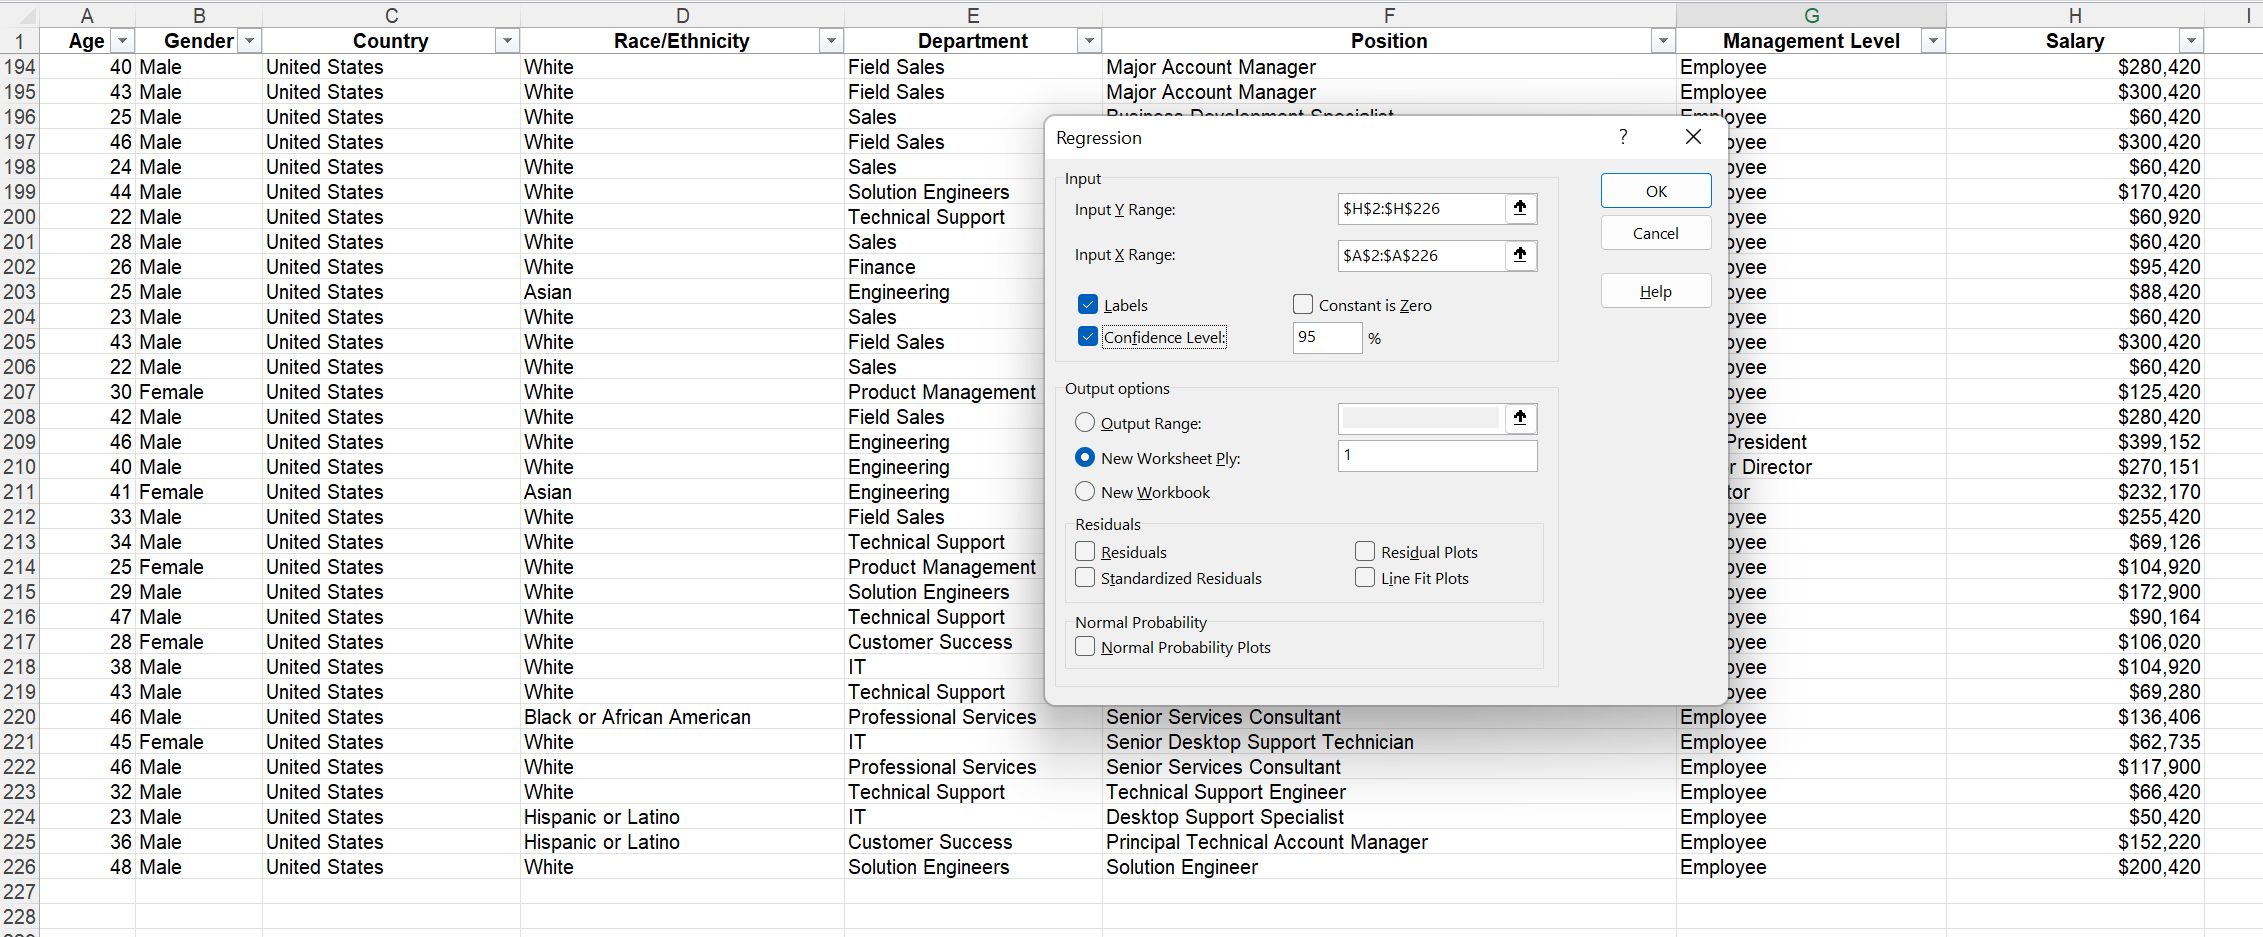Viewport: 2263px width, 937px height.
Task: Select the Output Range radio button
Action: point(1085,423)
